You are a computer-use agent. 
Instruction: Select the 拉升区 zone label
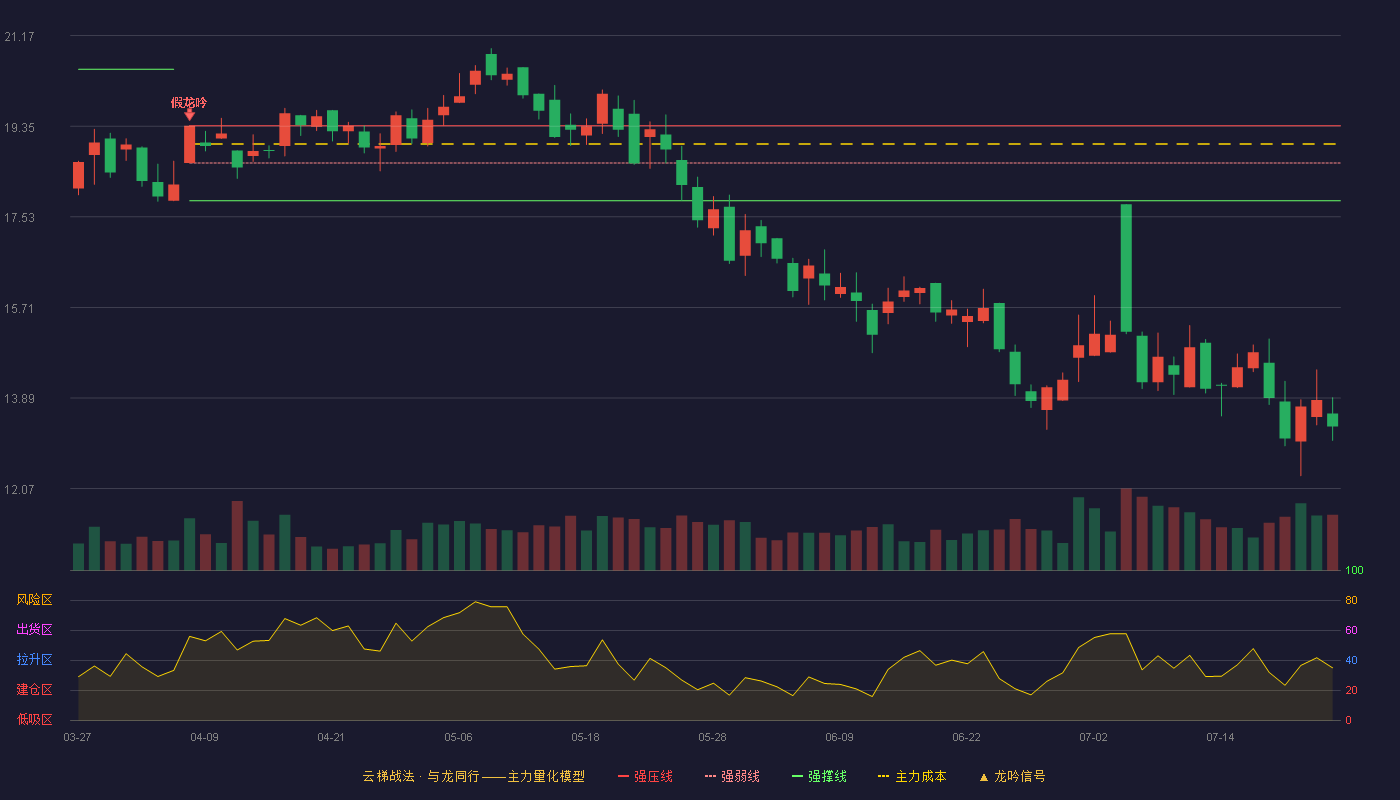[34, 660]
